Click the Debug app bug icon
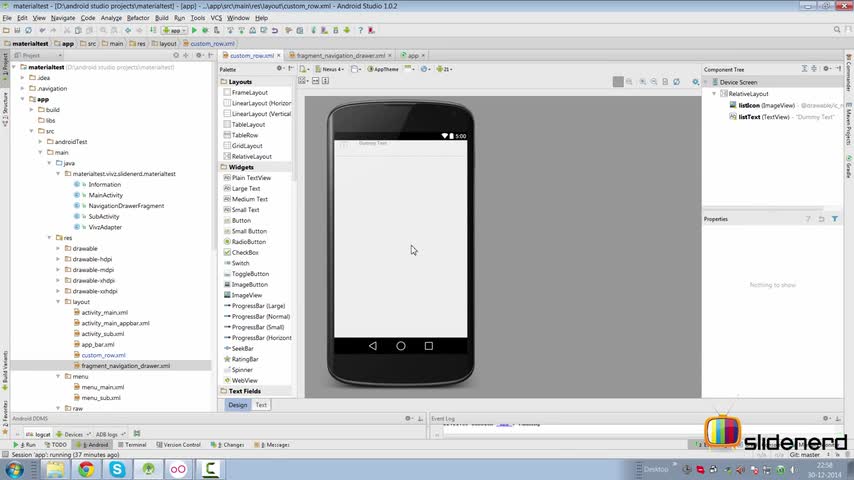Image resolution: width=854 pixels, height=480 pixels. pyautogui.click(x=205, y=30)
